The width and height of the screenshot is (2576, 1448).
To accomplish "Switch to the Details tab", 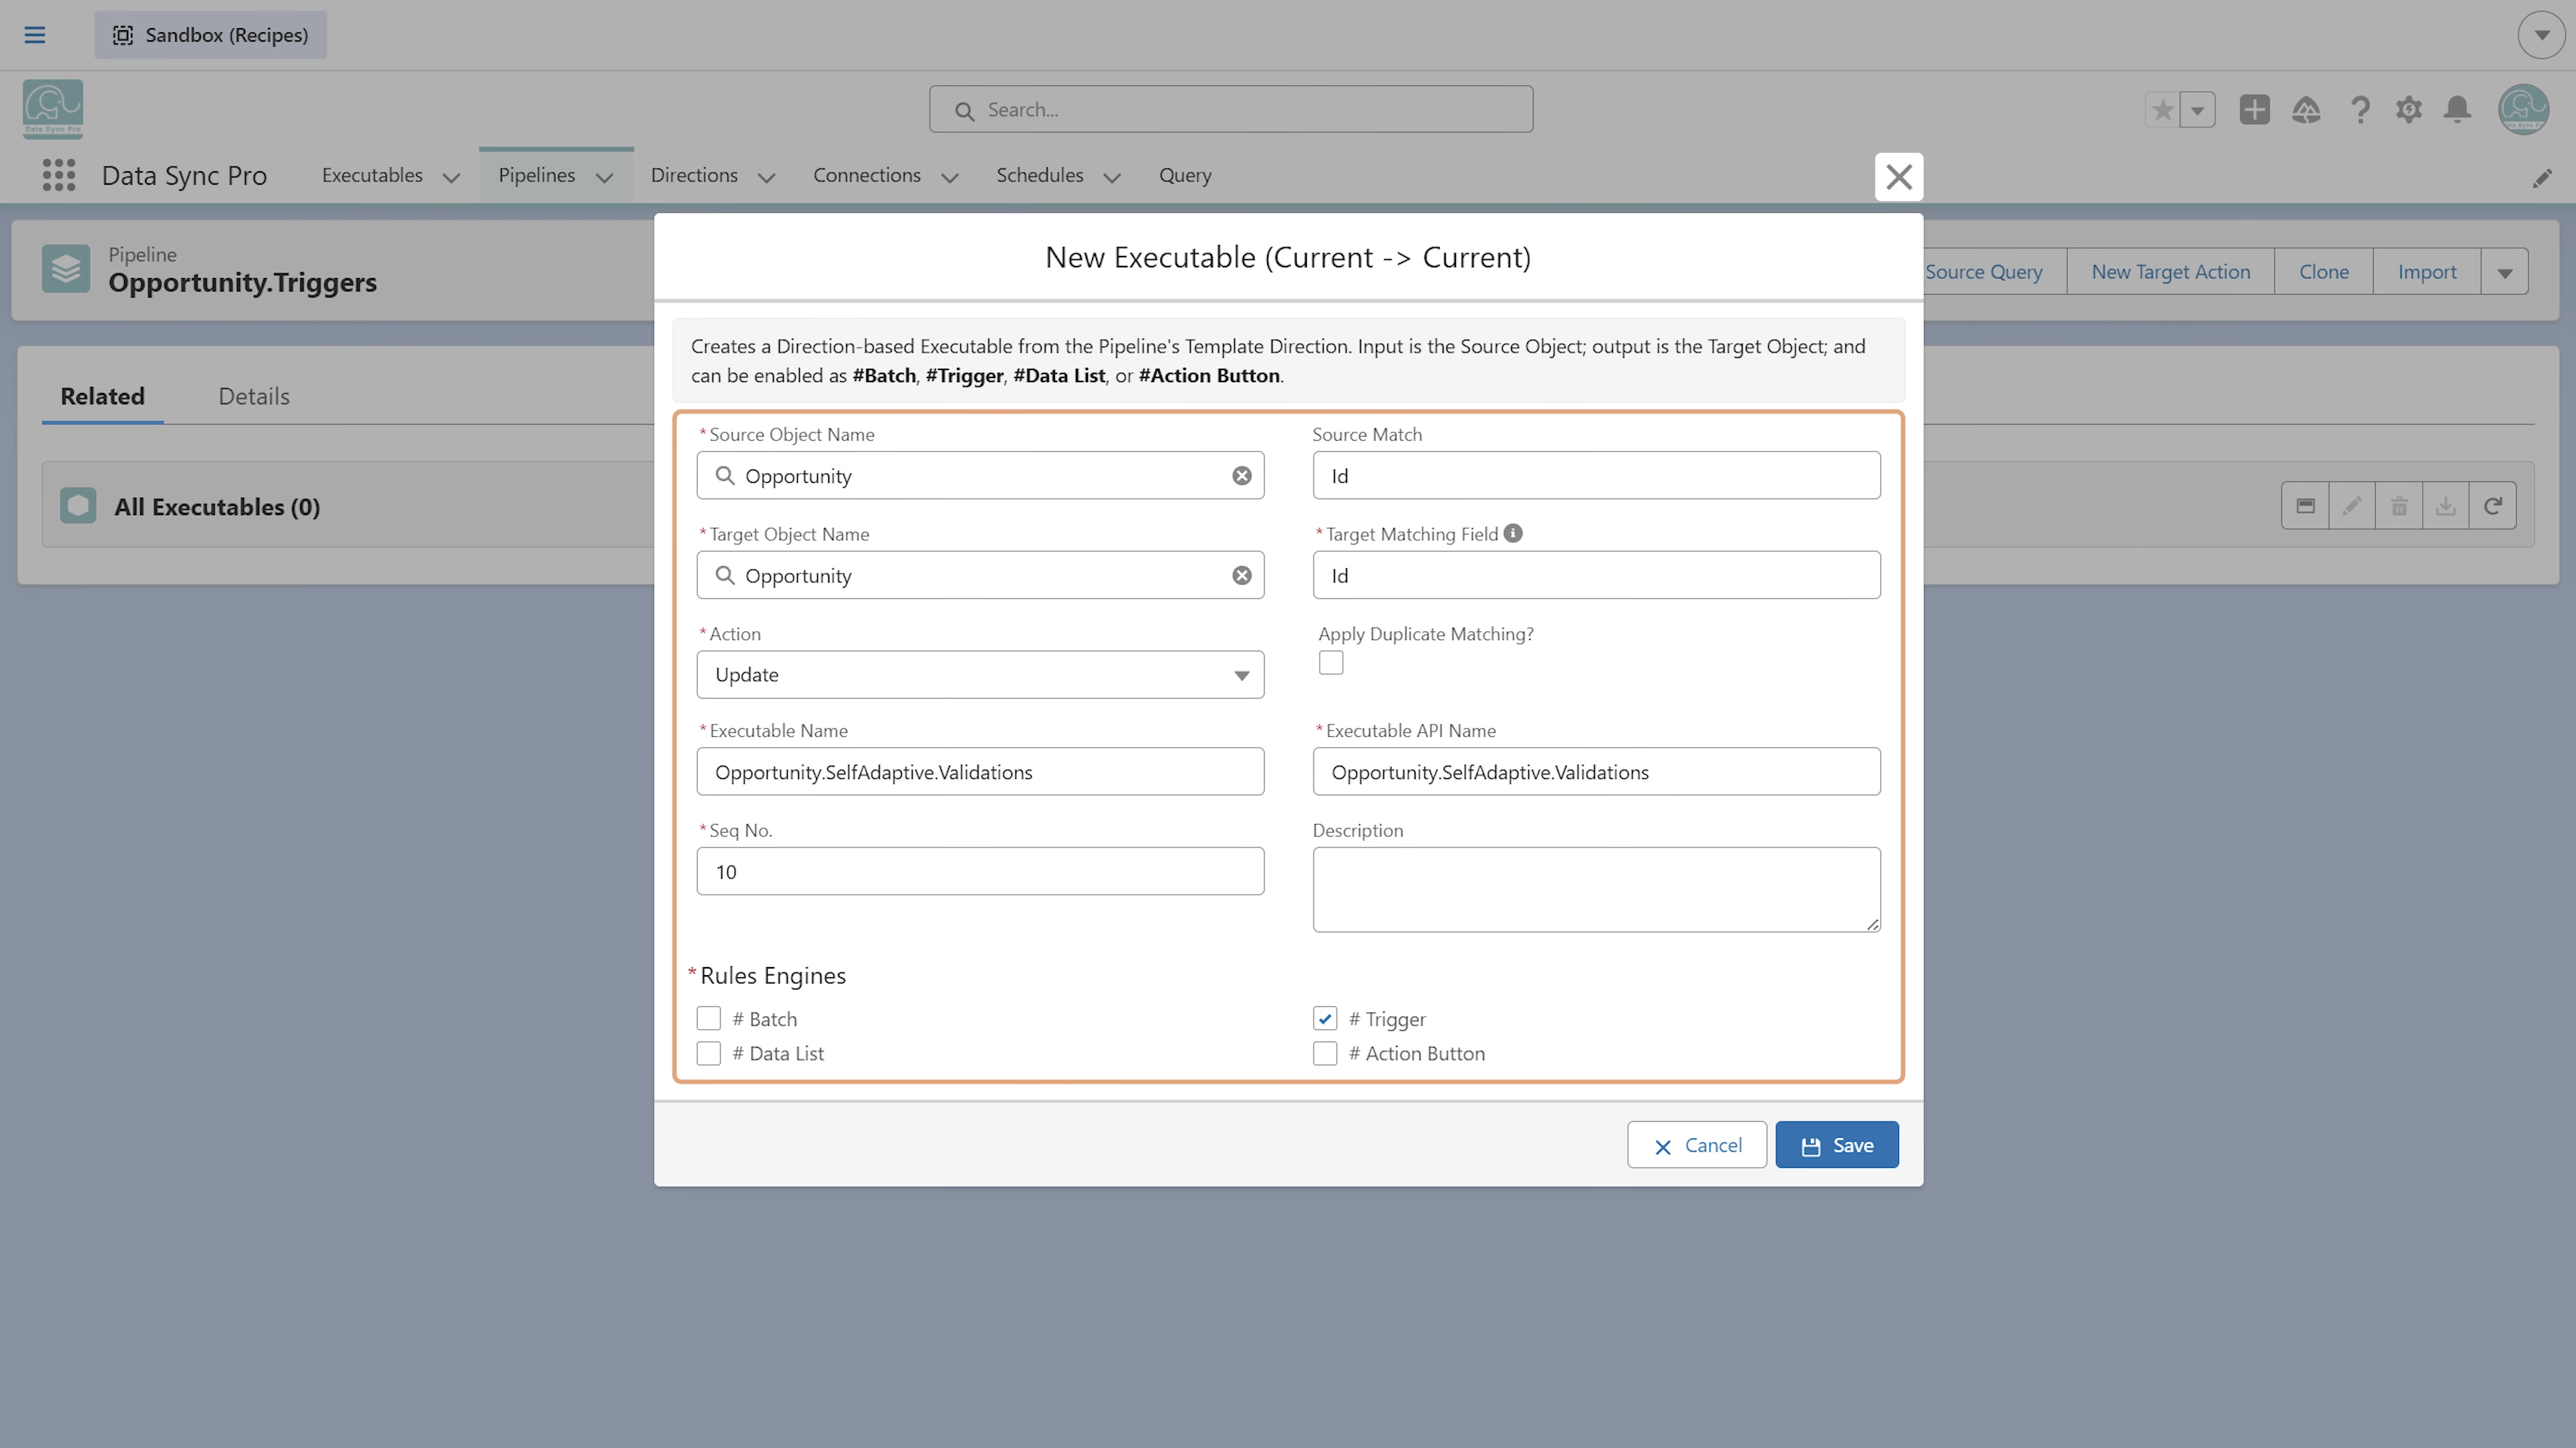I will tap(254, 396).
